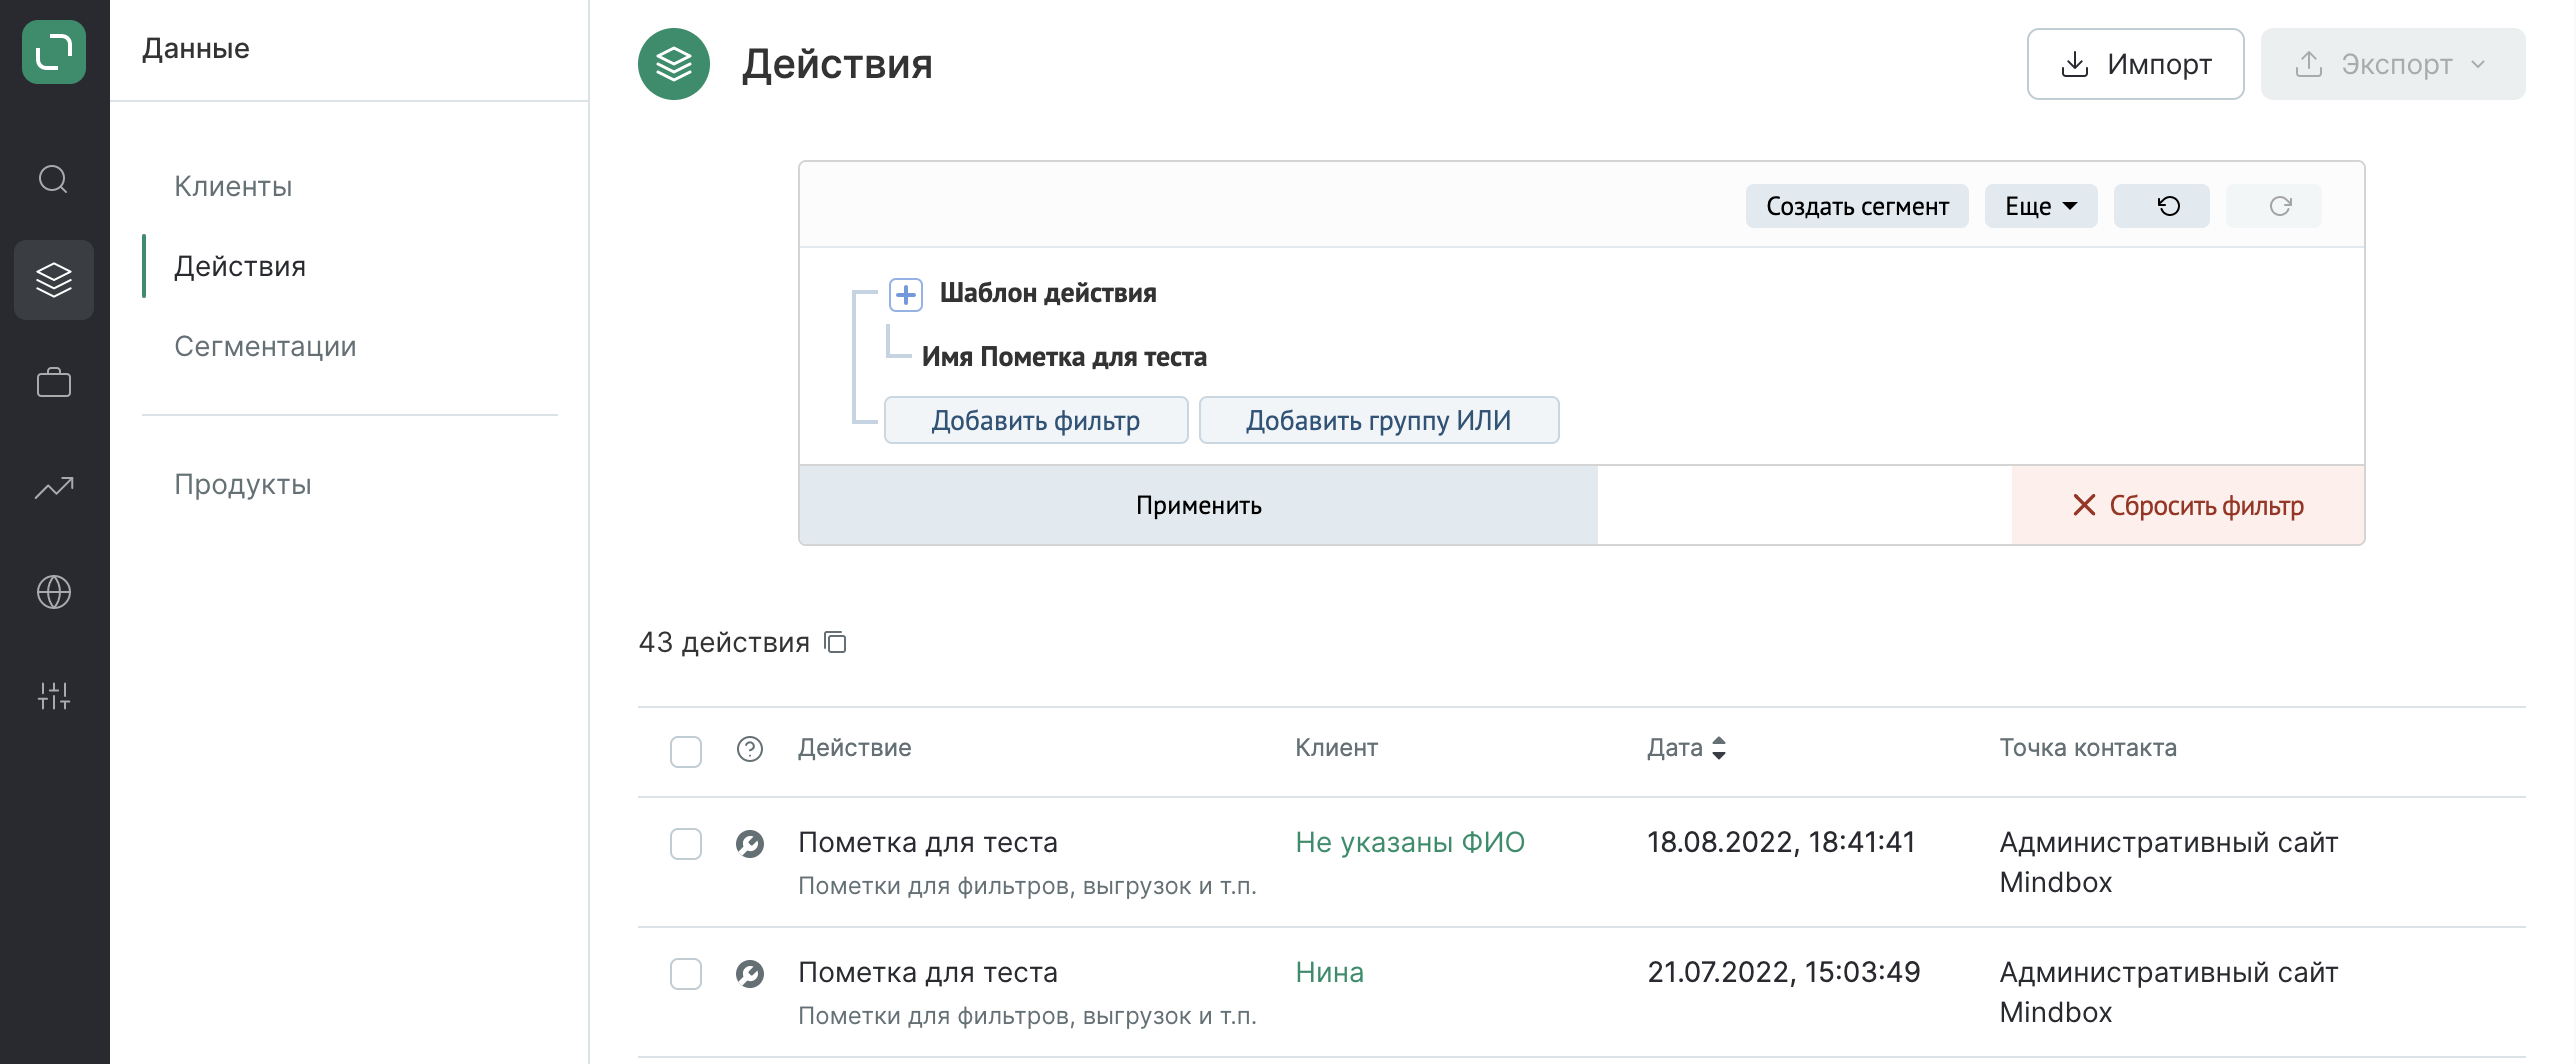Select Действия in the Данные menu

point(240,266)
